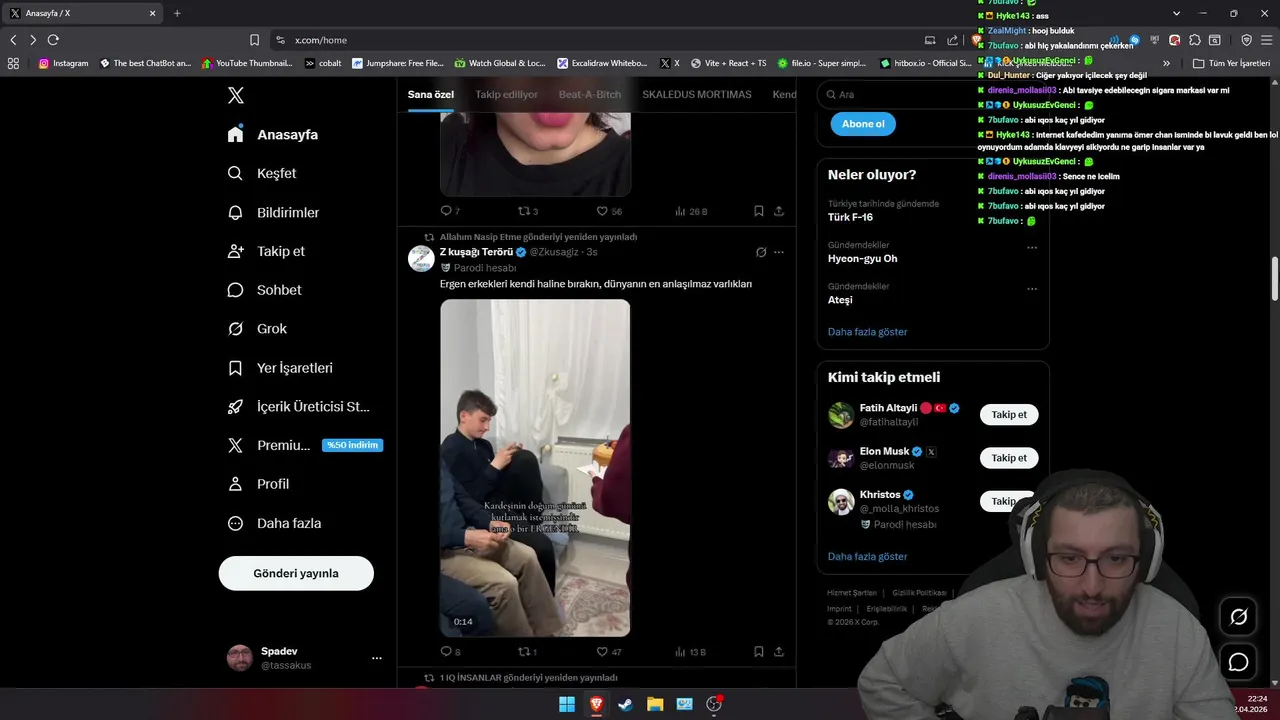Viewport: 1280px width, 720px height.
Task: Open Türk F-16 trending topic
Action: pos(850,217)
